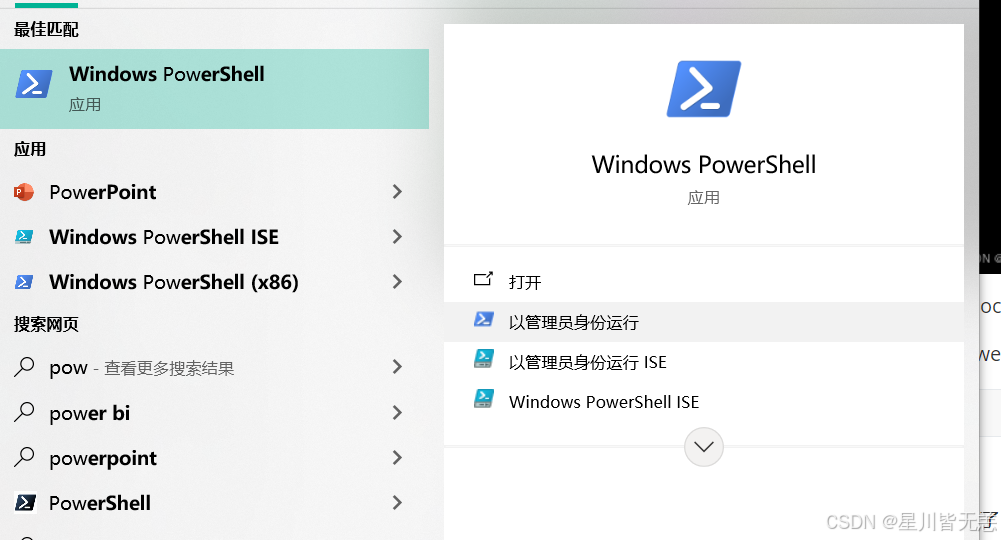Choose 打开 to open PowerShell

(x=704, y=282)
